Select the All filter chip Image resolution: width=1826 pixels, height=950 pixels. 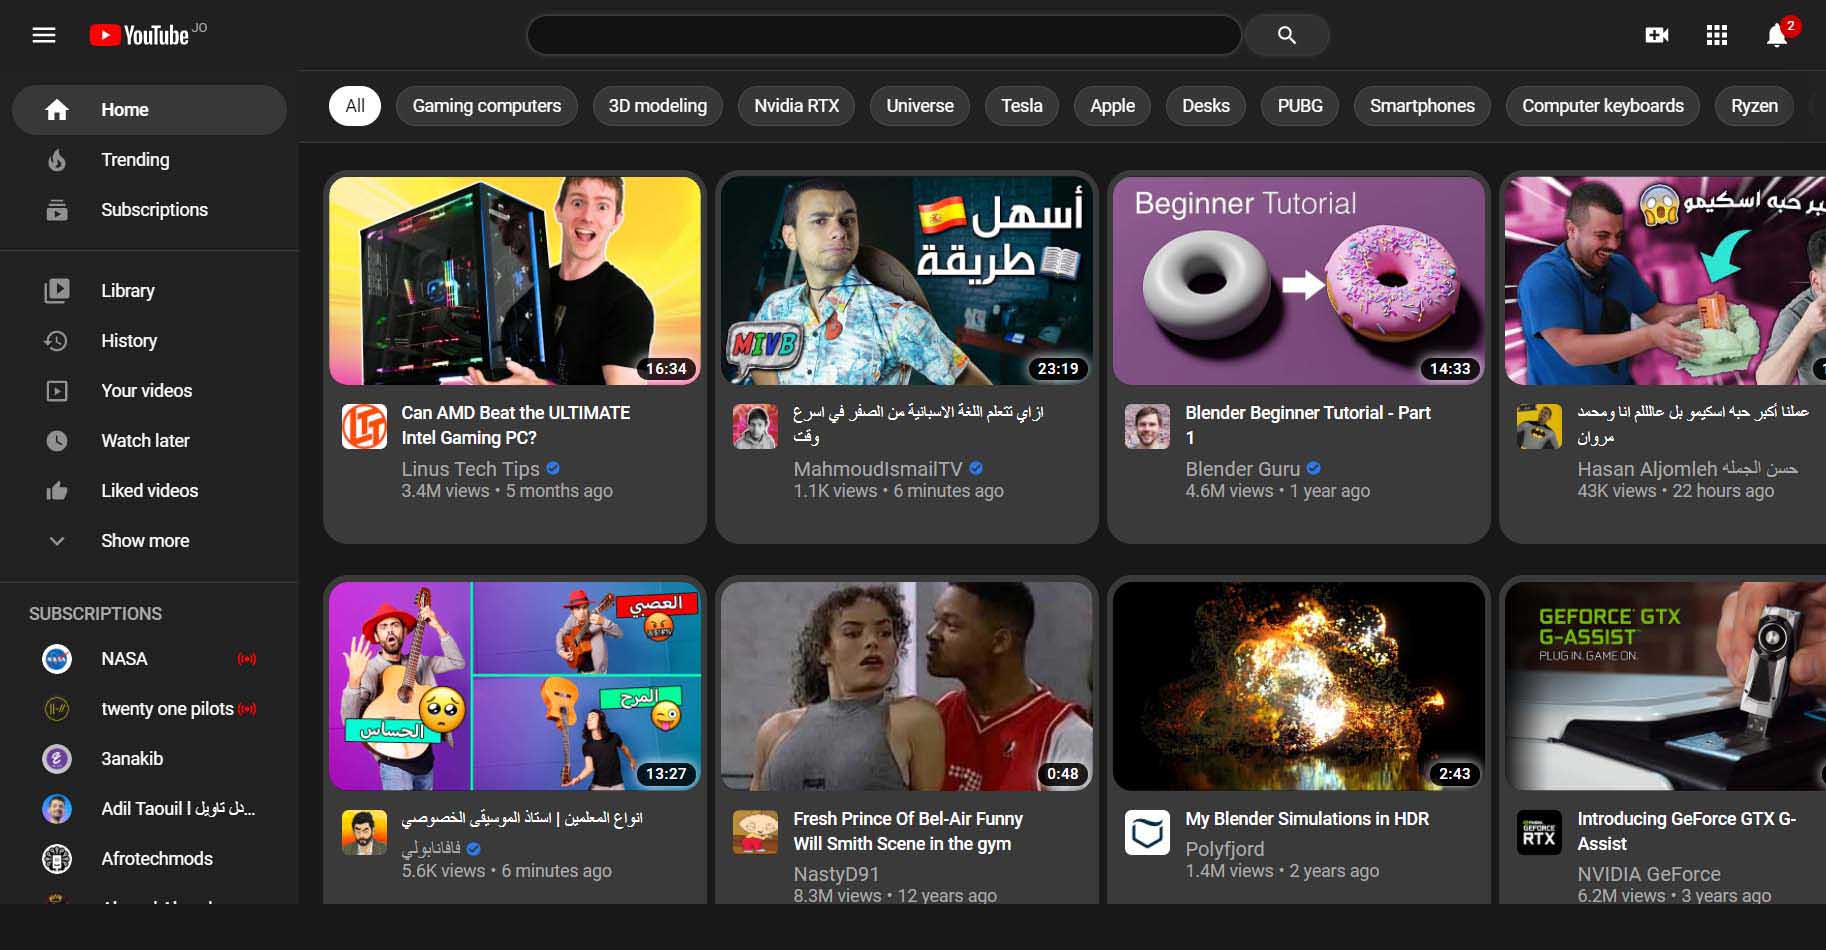click(355, 106)
